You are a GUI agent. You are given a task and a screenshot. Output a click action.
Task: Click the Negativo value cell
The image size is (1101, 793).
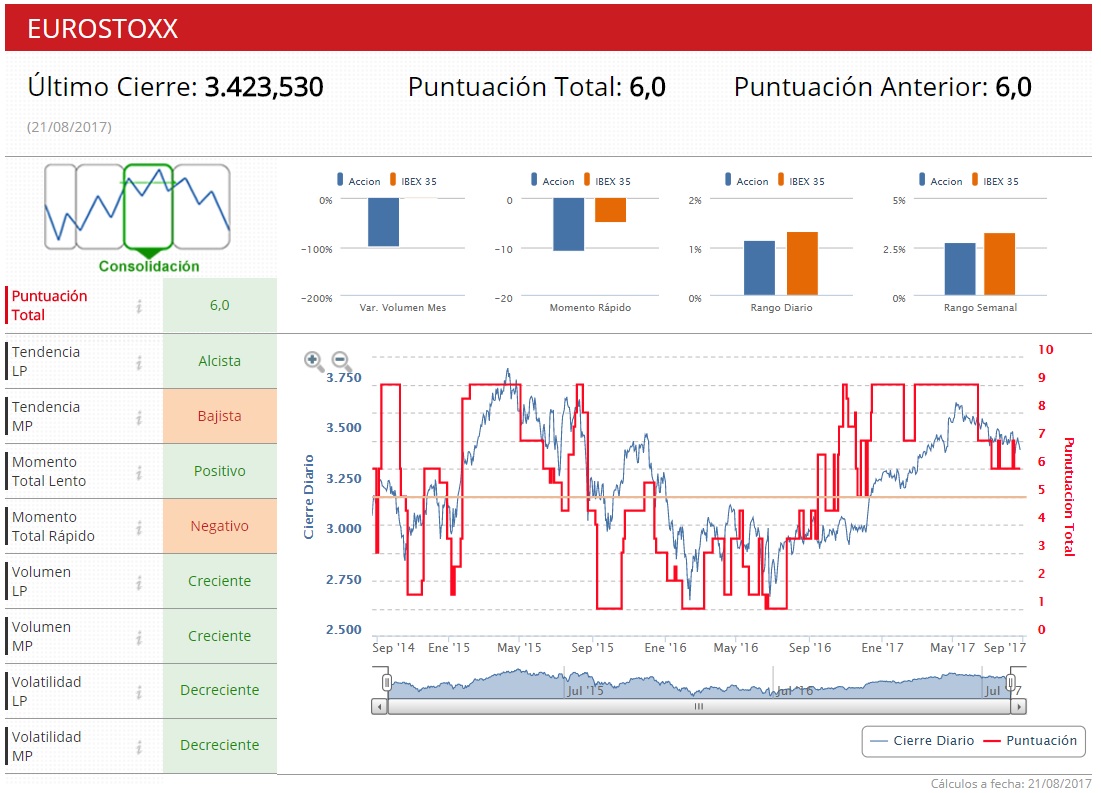coord(220,526)
